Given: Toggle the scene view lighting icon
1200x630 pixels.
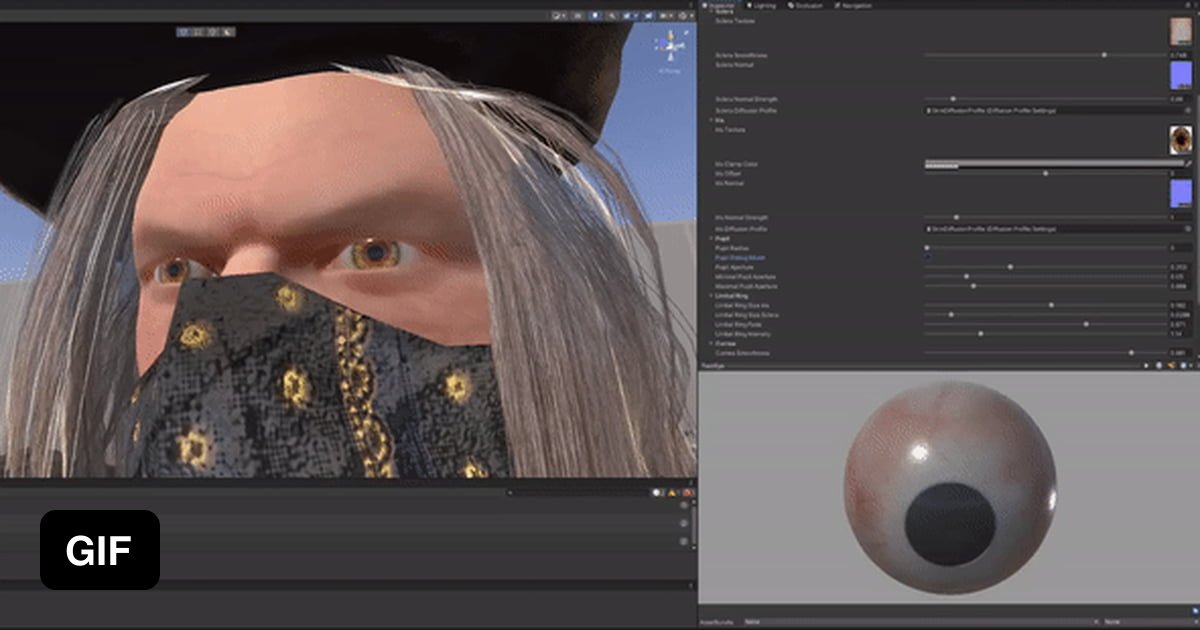Looking at the screenshot, I should click(x=596, y=15).
